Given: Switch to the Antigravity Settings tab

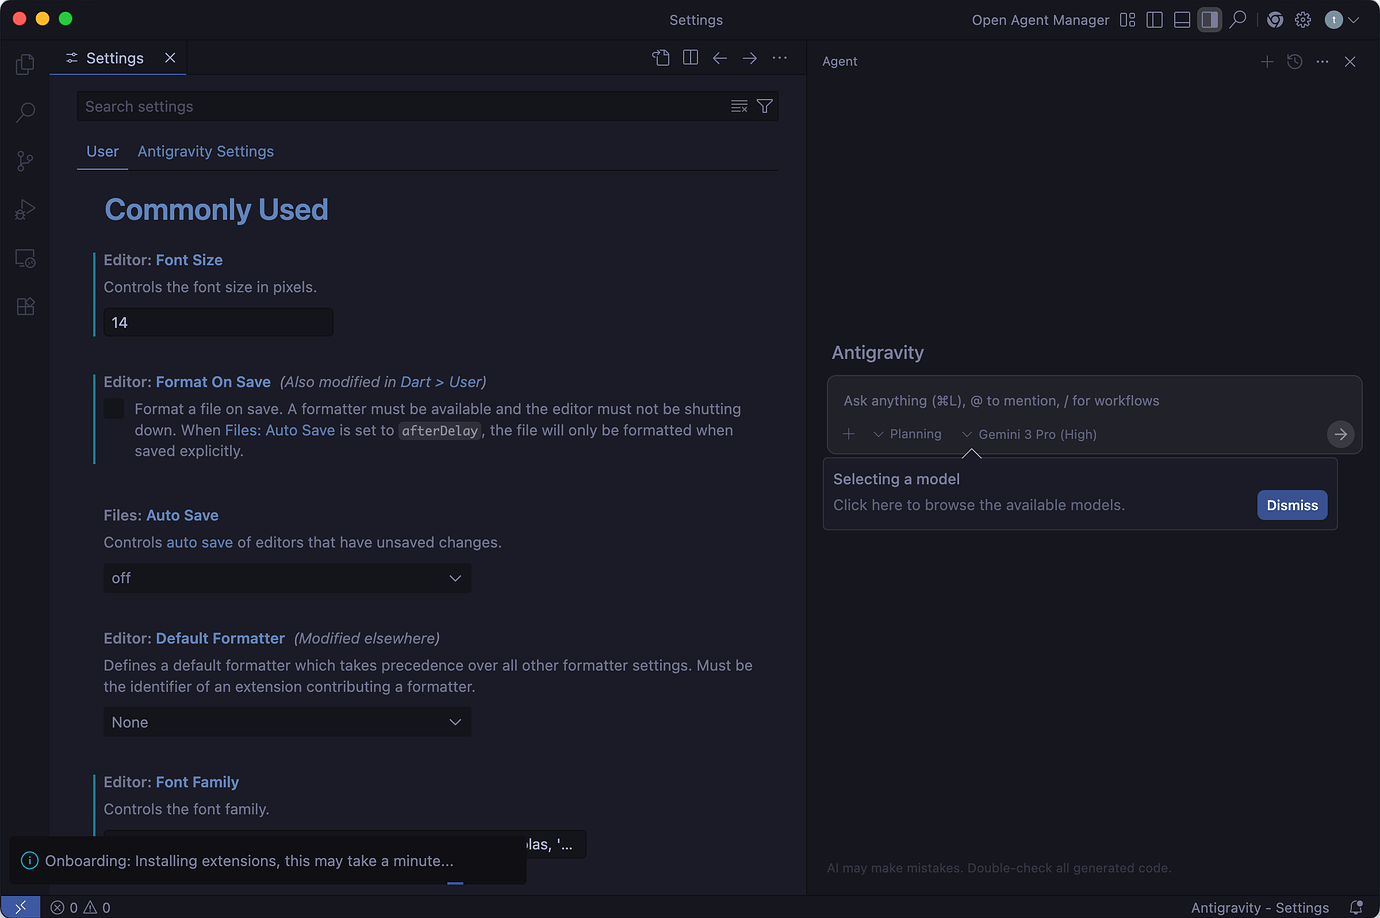Looking at the screenshot, I should pyautogui.click(x=206, y=151).
